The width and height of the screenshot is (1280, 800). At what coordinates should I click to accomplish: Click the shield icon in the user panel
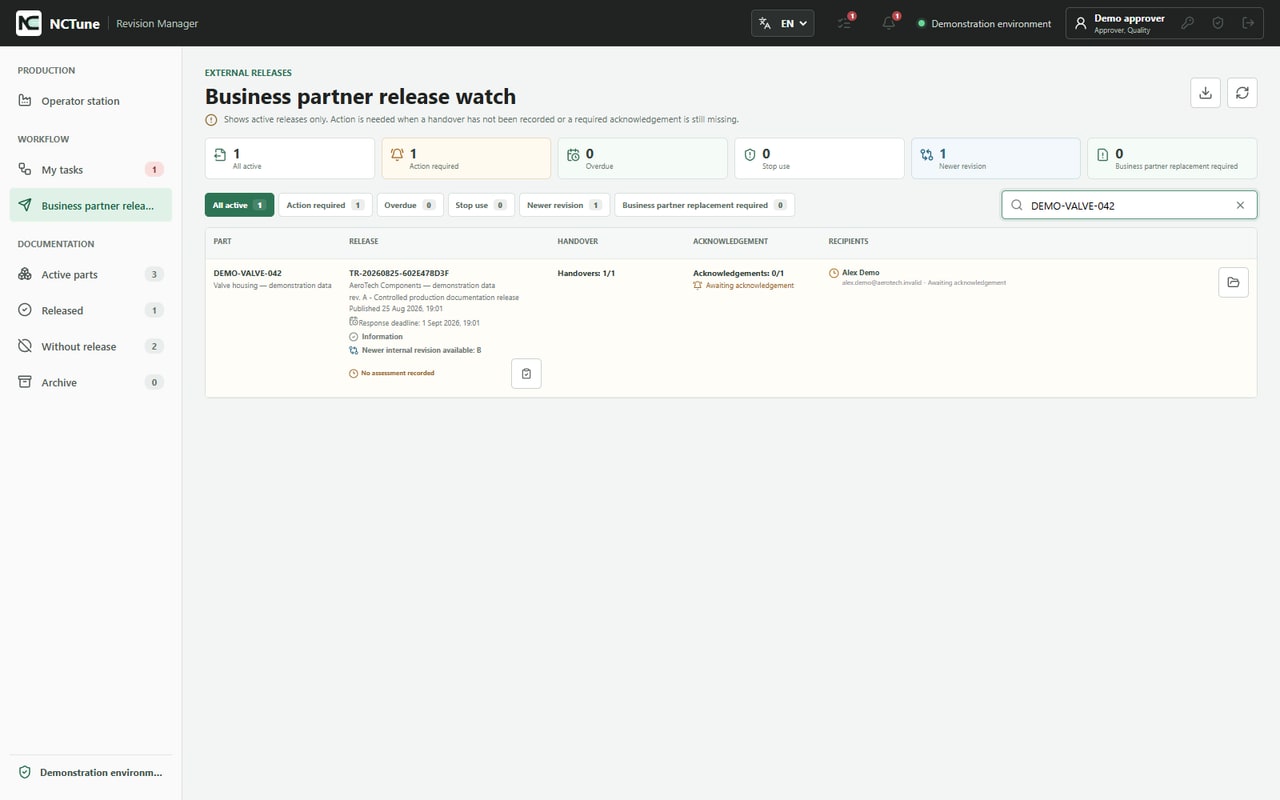(x=1218, y=23)
